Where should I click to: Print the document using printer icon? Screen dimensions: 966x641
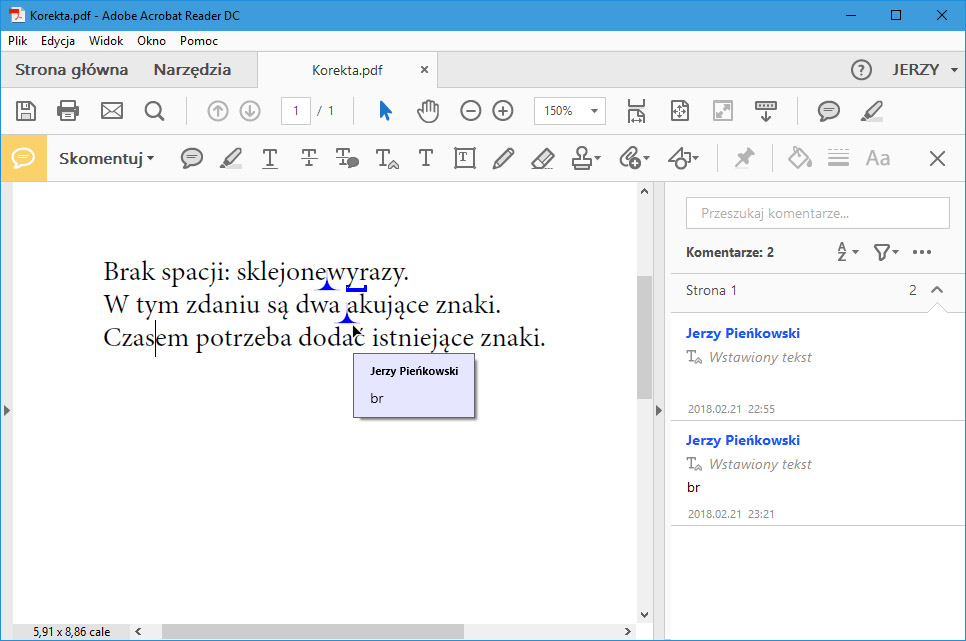[68, 111]
